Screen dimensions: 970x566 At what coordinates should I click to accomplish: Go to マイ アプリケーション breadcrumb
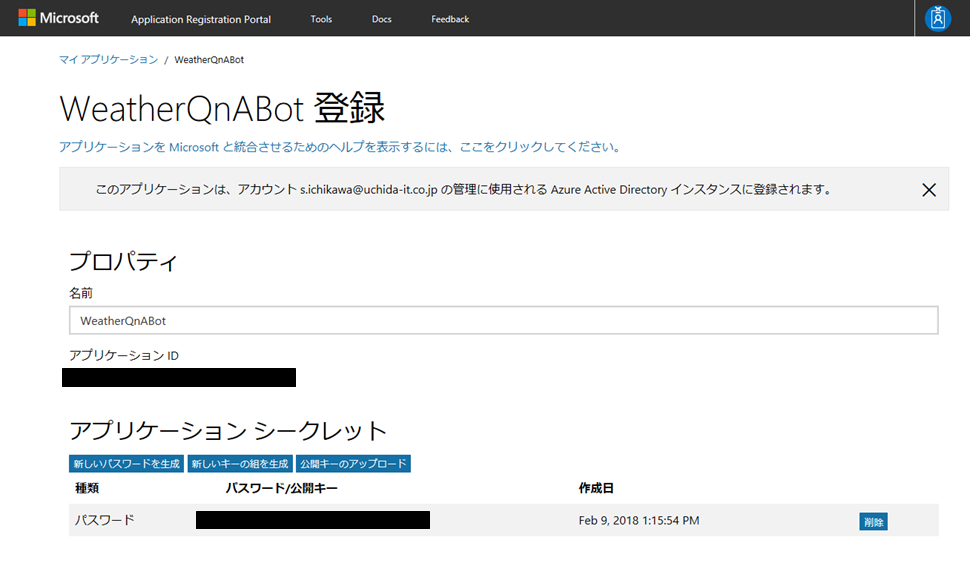click(x=108, y=59)
